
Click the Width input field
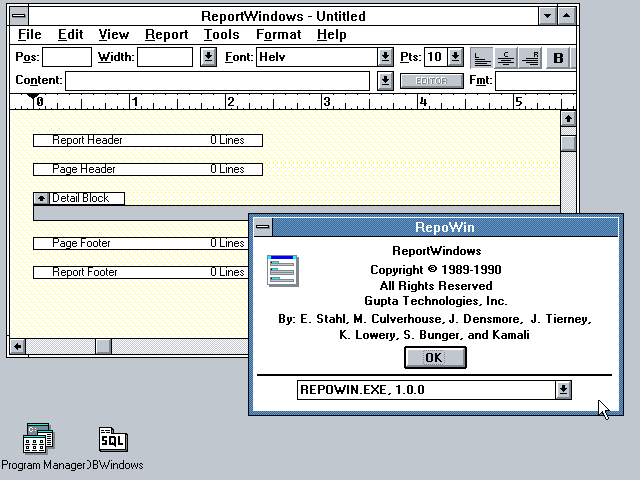(165, 57)
